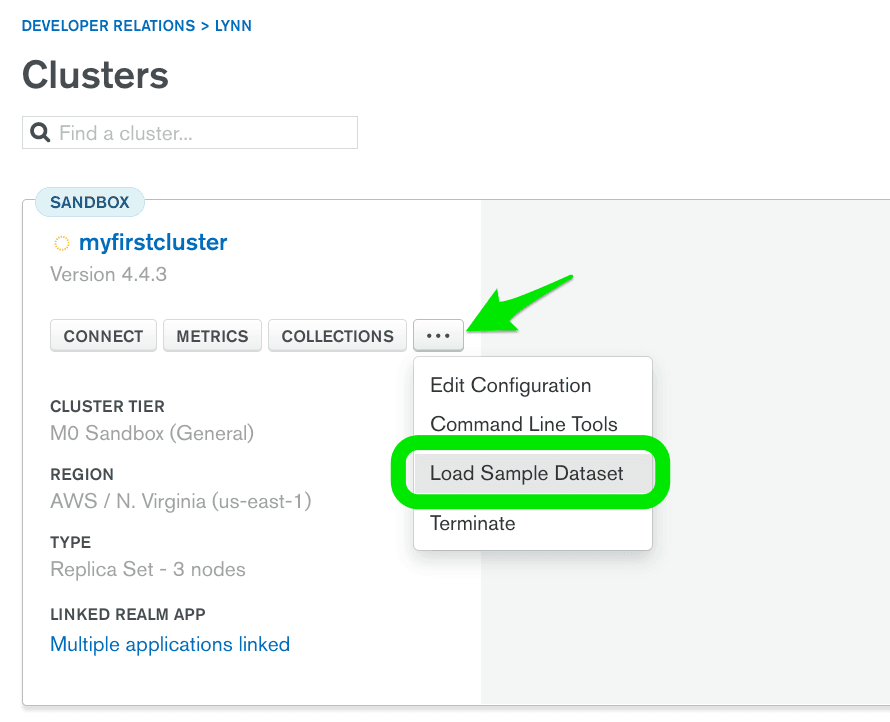This screenshot has width=890, height=722.
Task: Click the Replica Set - 3 nodes value
Action: [147, 570]
